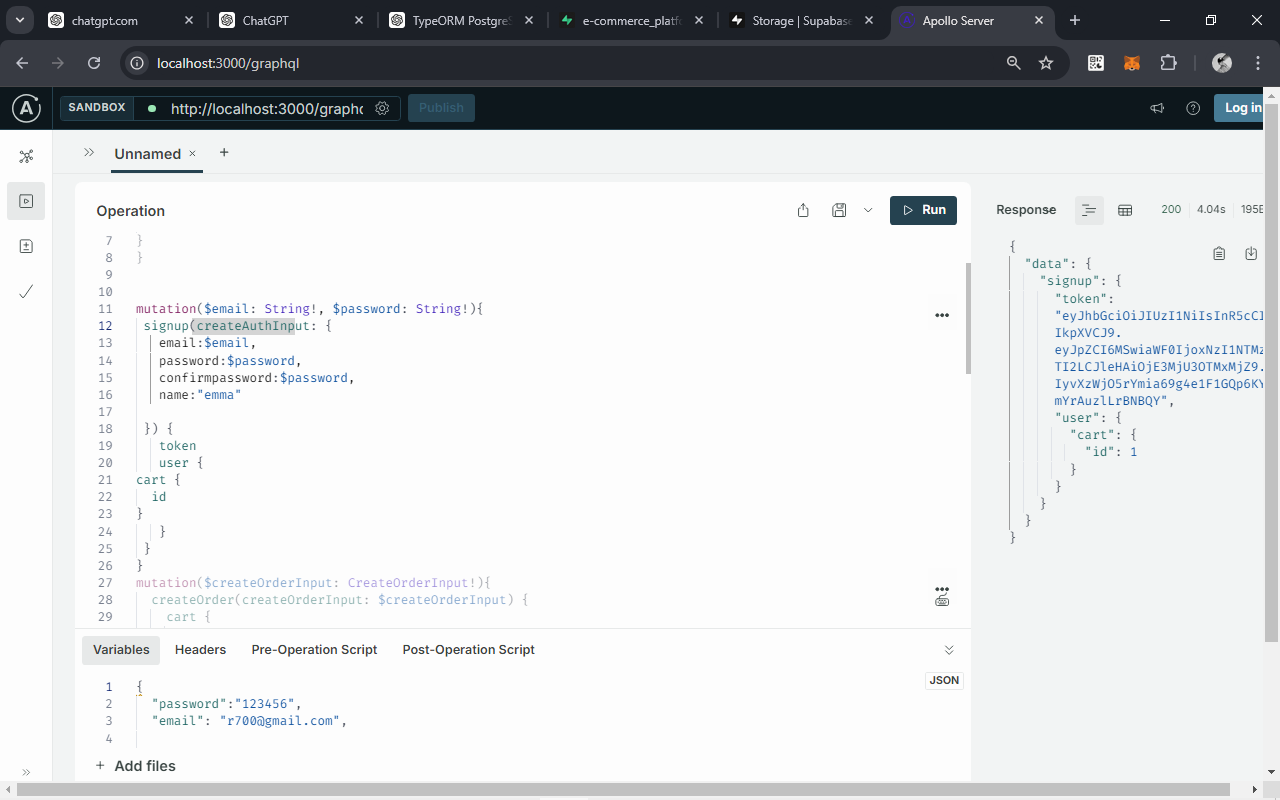The height and width of the screenshot is (800, 1280).
Task: Download the response JSON
Action: 1251,253
